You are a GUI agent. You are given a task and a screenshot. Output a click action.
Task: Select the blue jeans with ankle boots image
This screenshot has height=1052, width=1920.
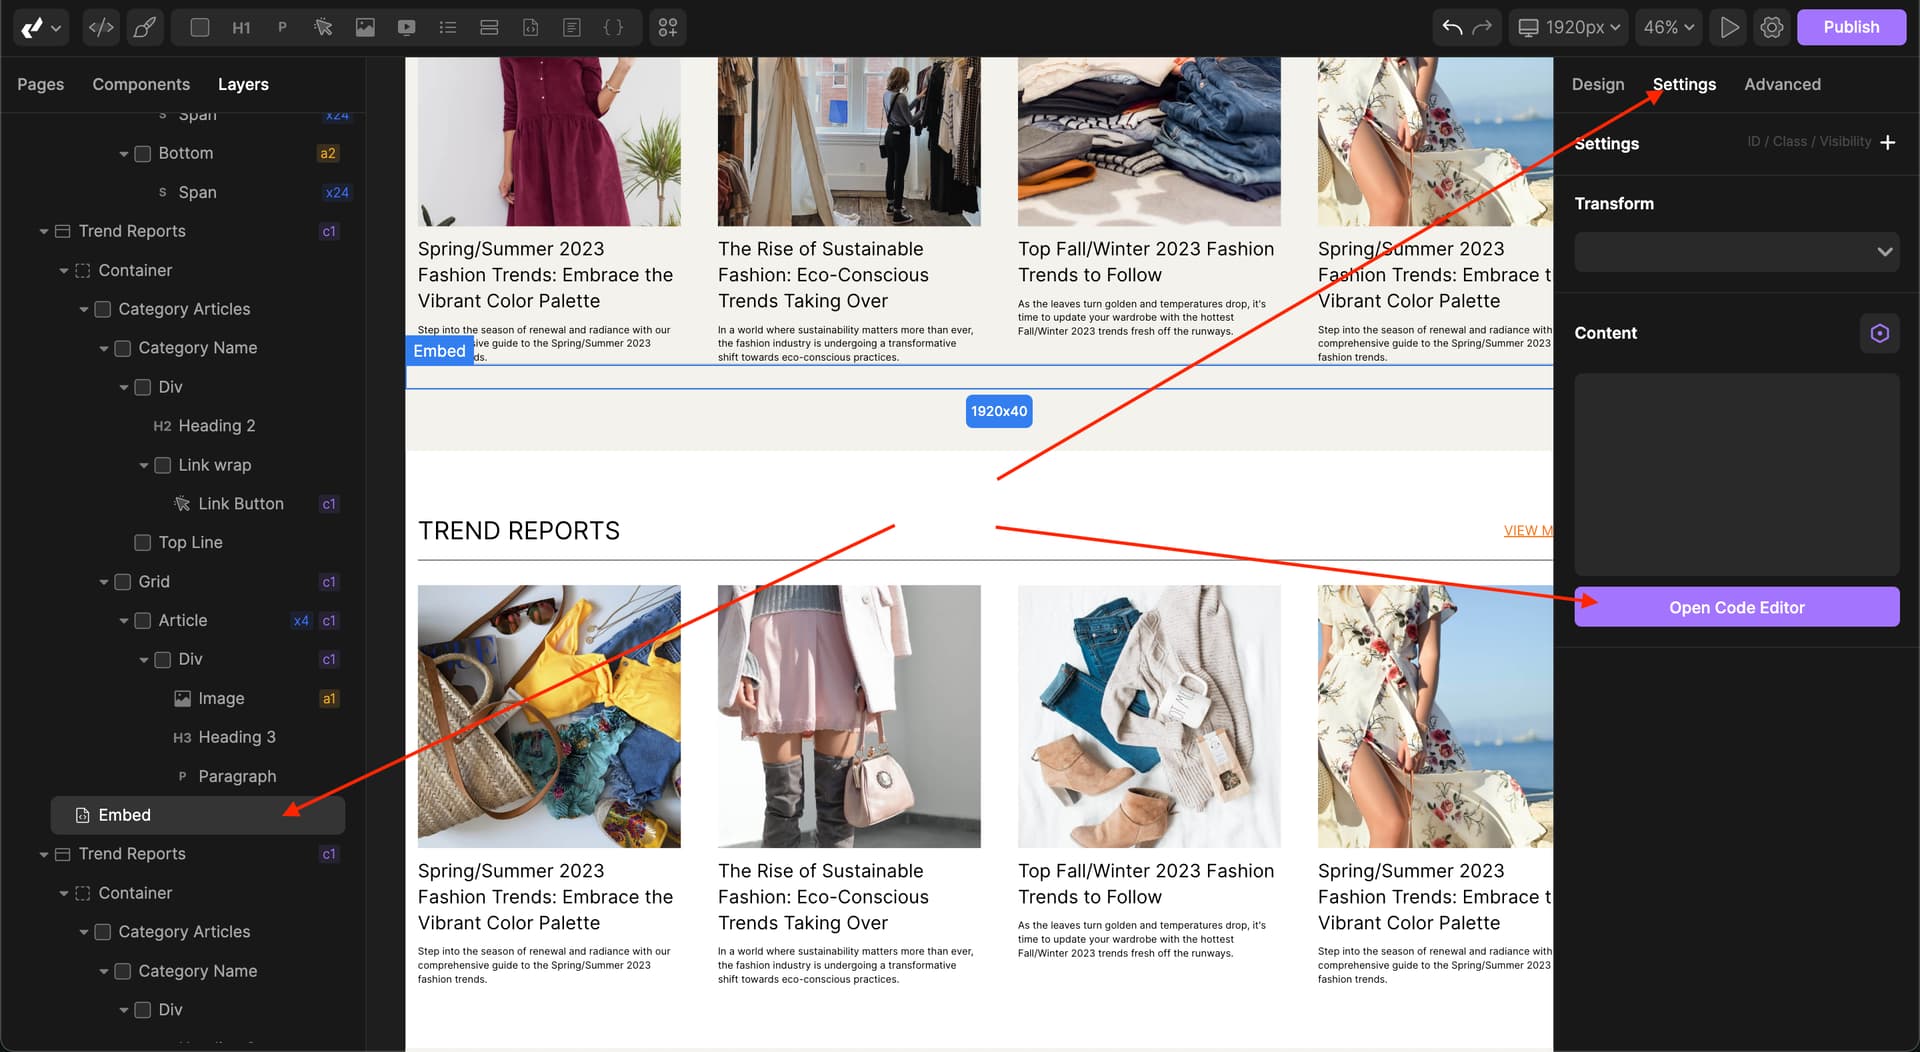coord(1149,716)
